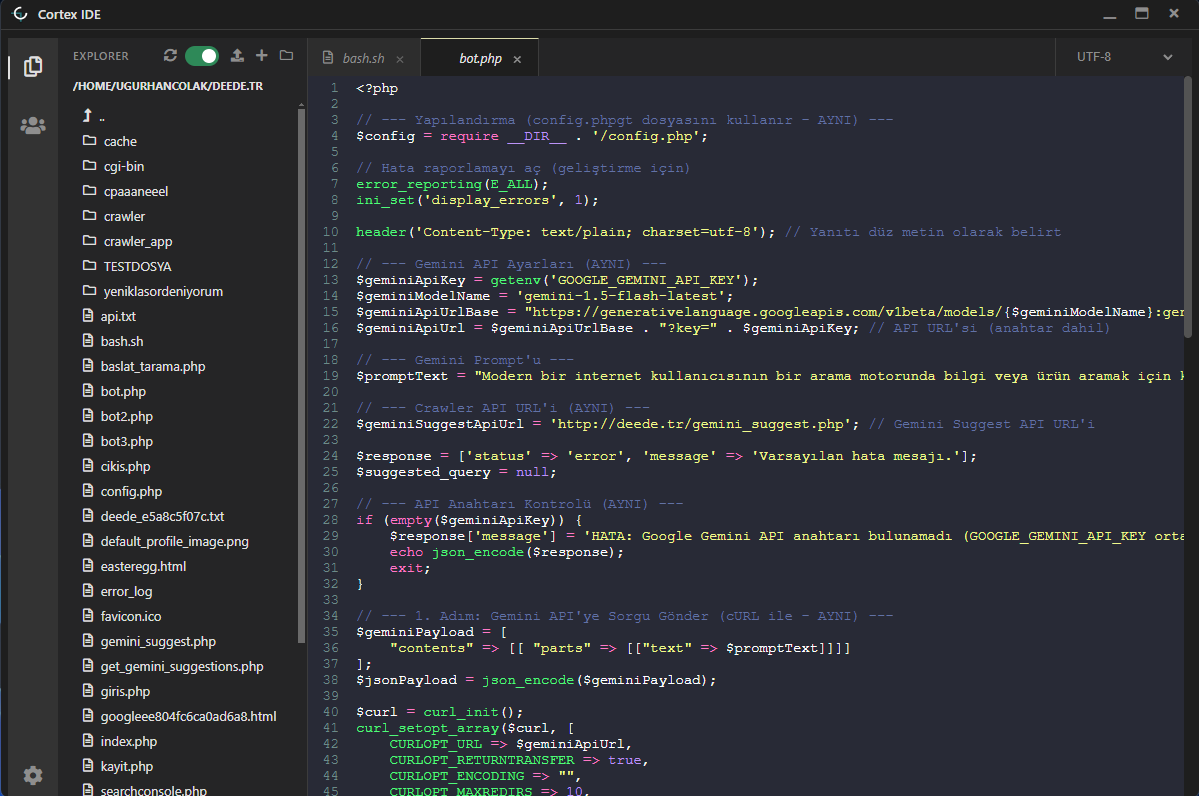The height and width of the screenshot is (796, 1199).
Task: Select the bot.php editor tab
Action: click(480, 59)
